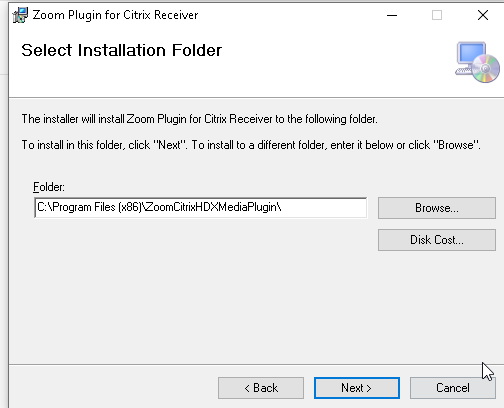
Task: Focus the Folder path input field
Action: pyautogui.click(x=200, y=208)
